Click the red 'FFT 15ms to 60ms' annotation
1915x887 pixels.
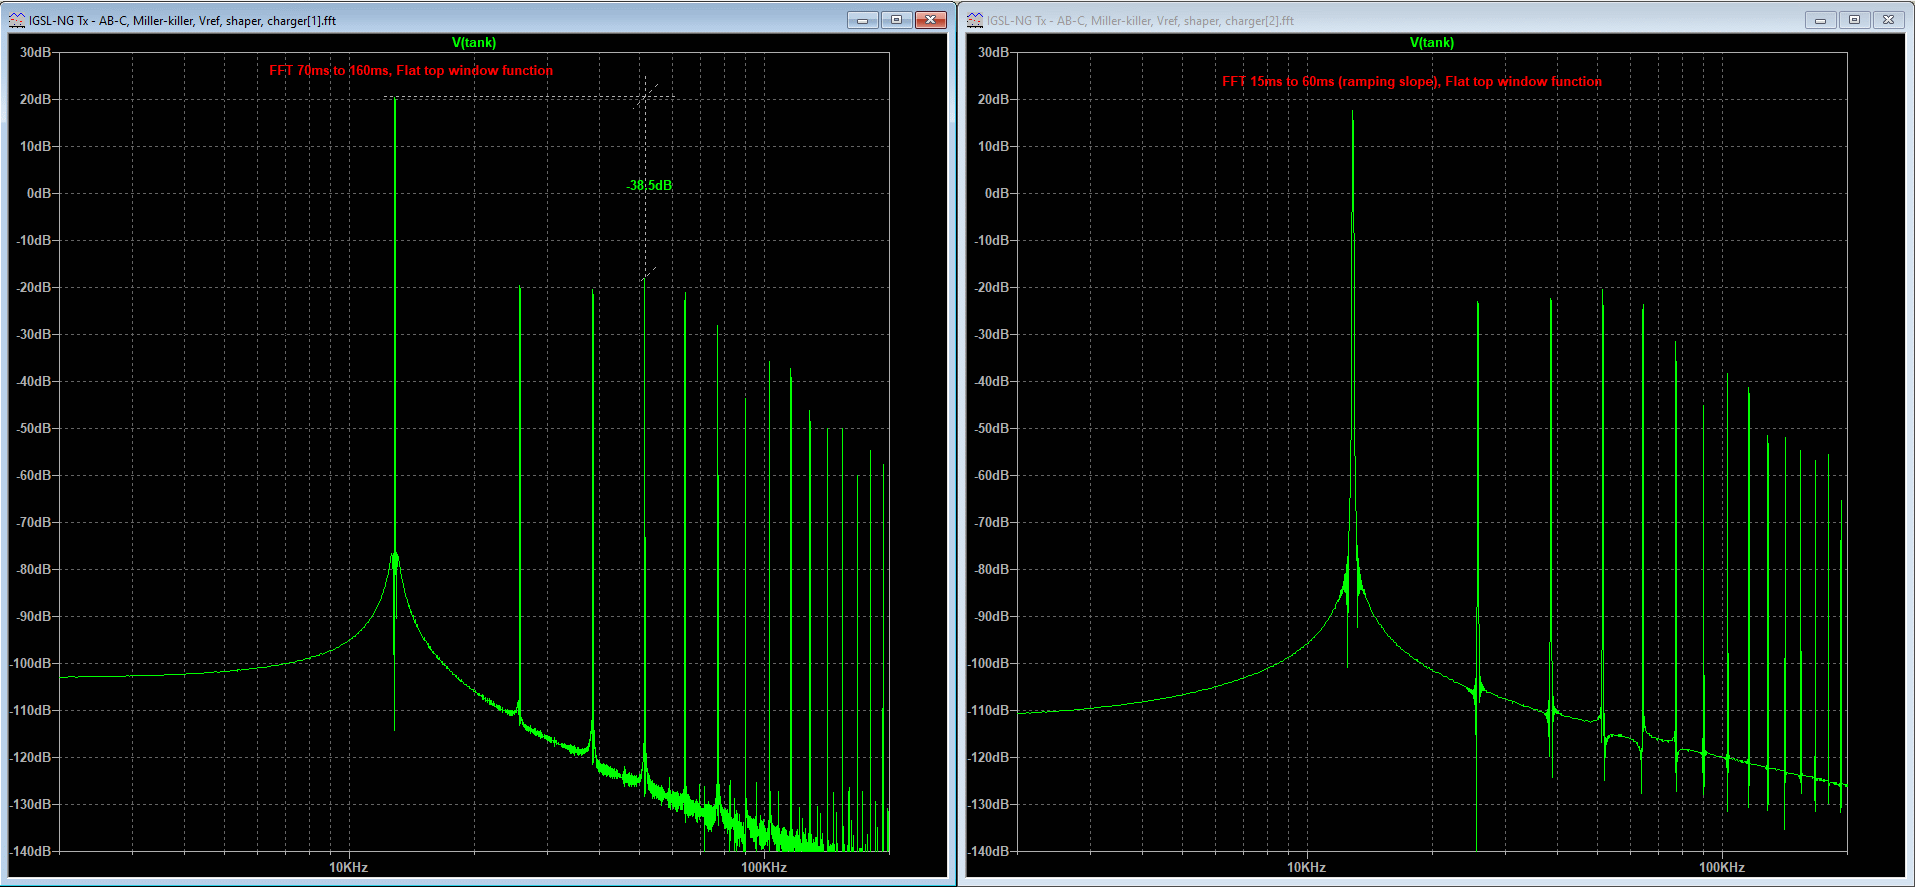point(1411,82)
